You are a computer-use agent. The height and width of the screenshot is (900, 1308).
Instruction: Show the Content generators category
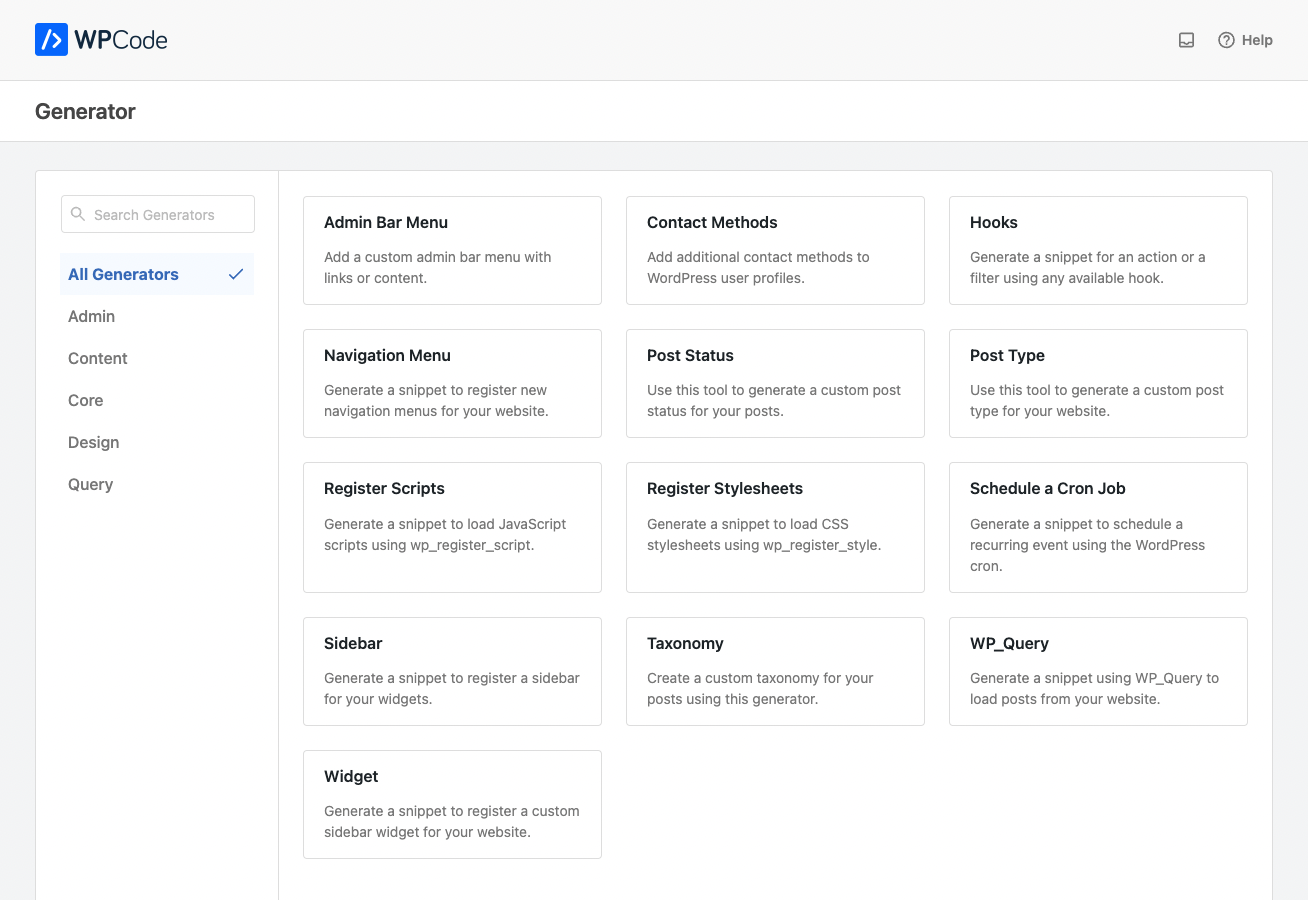pos(97,358)
